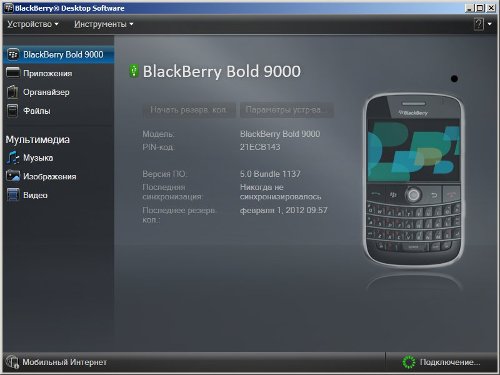Open the Файлы section icon
The image size is (500, 375).
click(x=13, y=111)
